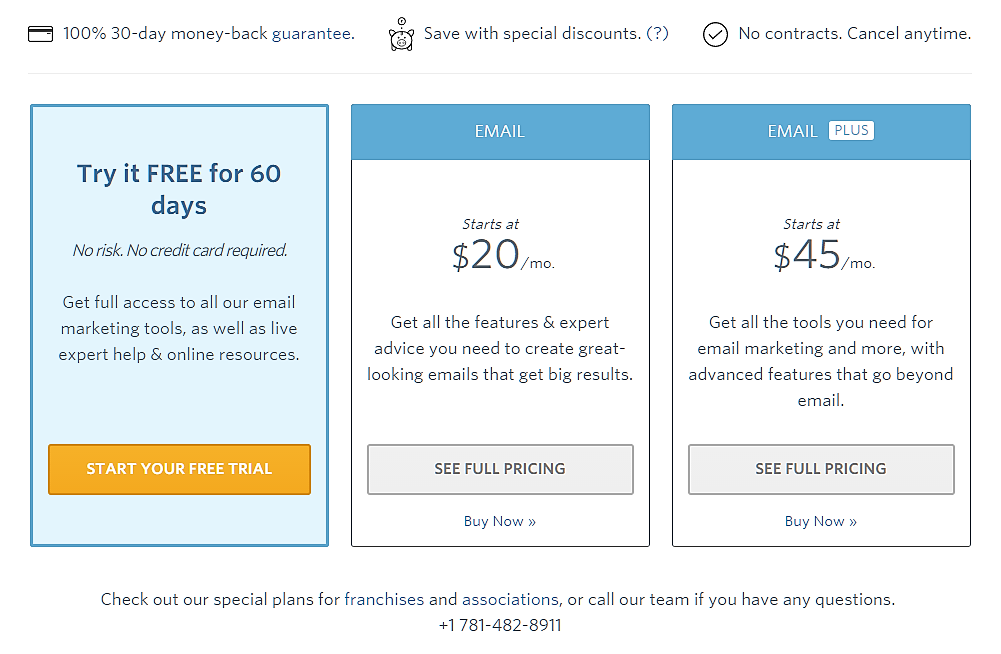Click the credit card icon

(41, 34)
